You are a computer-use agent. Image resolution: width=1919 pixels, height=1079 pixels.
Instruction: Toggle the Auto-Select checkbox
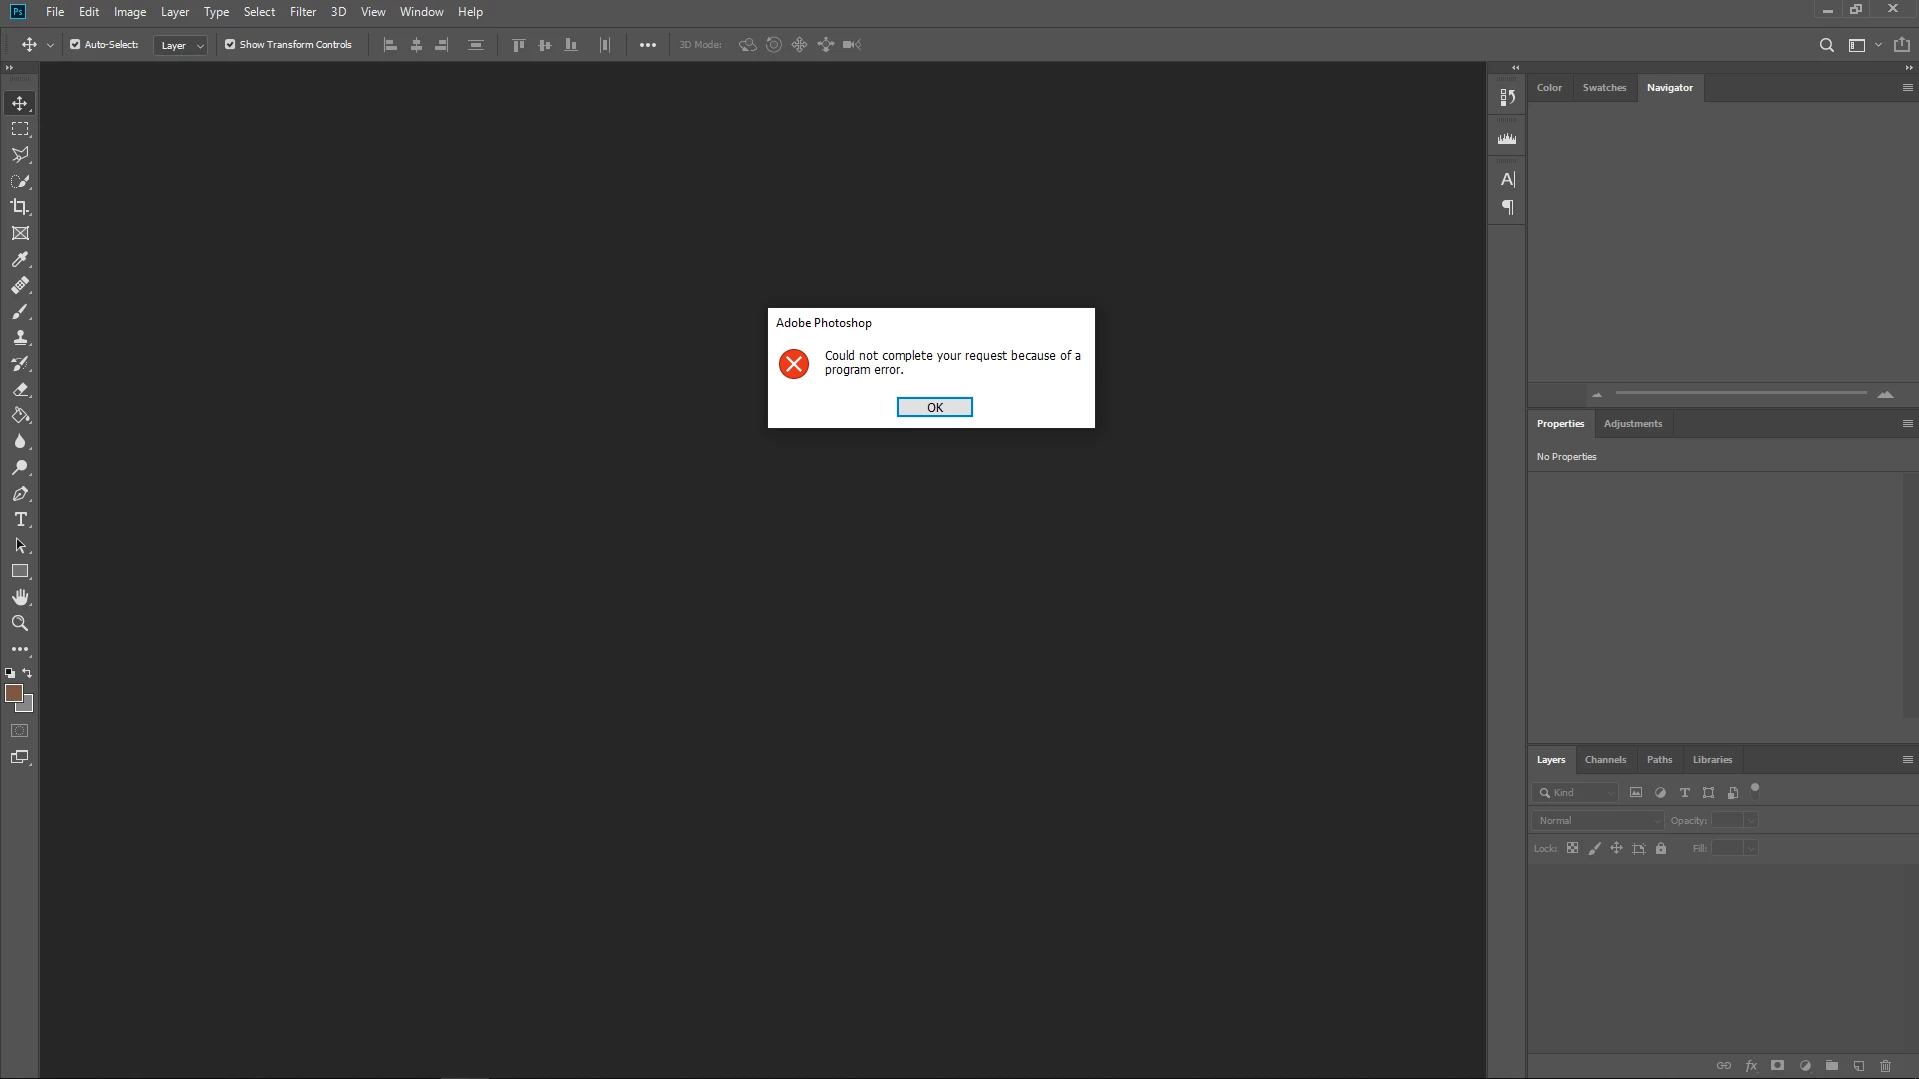pos(75,44)
